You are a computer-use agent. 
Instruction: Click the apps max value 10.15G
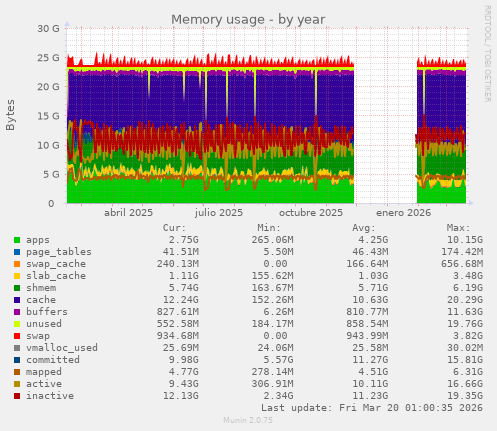[x=465, y=240]
